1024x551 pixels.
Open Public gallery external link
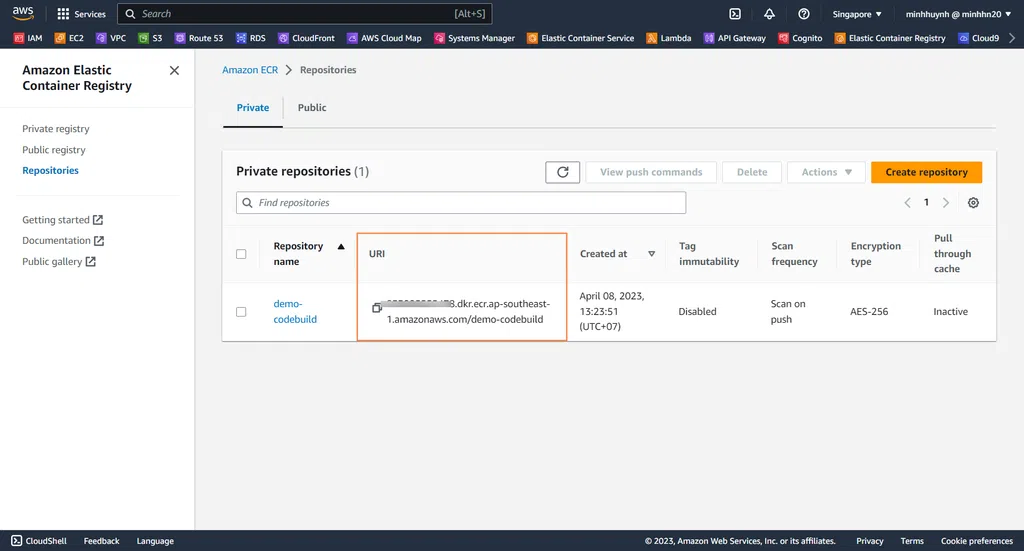[x=59, y=262]
